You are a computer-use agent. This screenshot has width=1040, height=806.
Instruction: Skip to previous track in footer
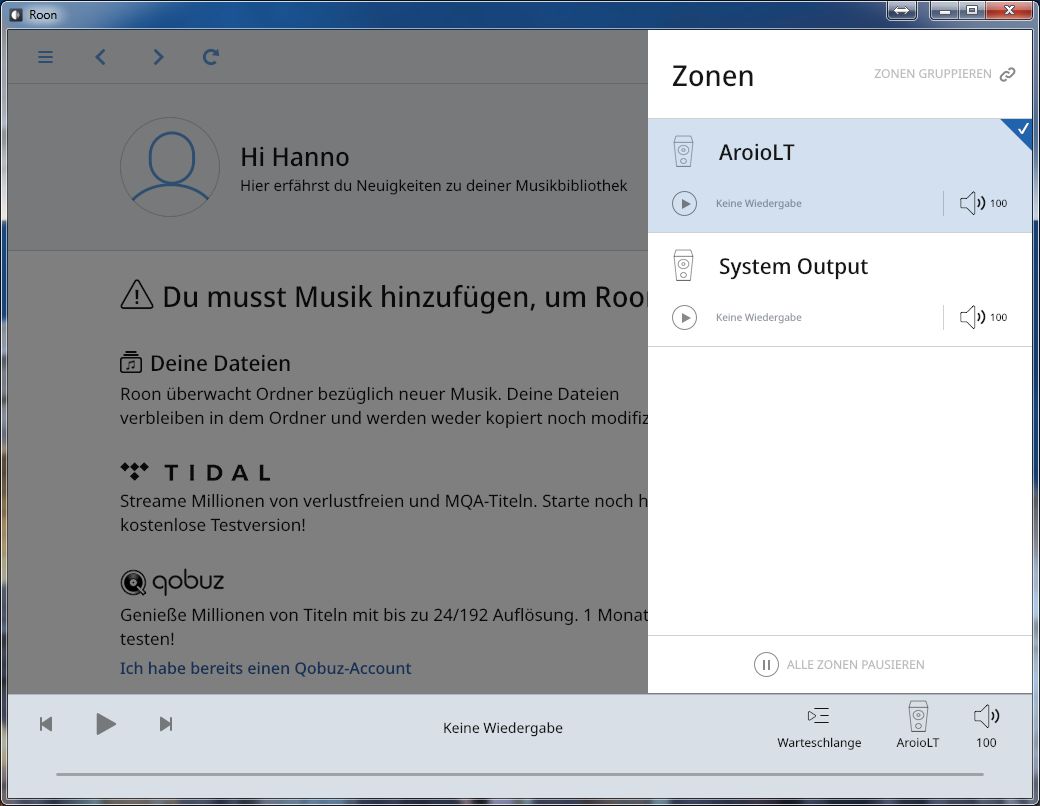coord(46,724)
